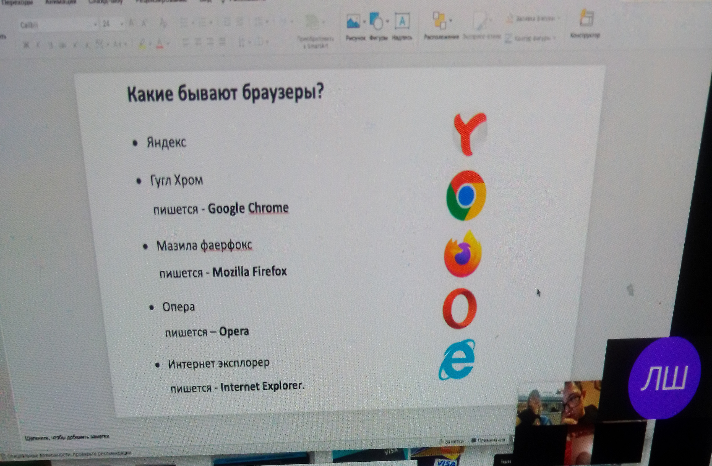Click the slide title Какие бывают браузеры?
The image size is (712, 466).
coord(225,95)
